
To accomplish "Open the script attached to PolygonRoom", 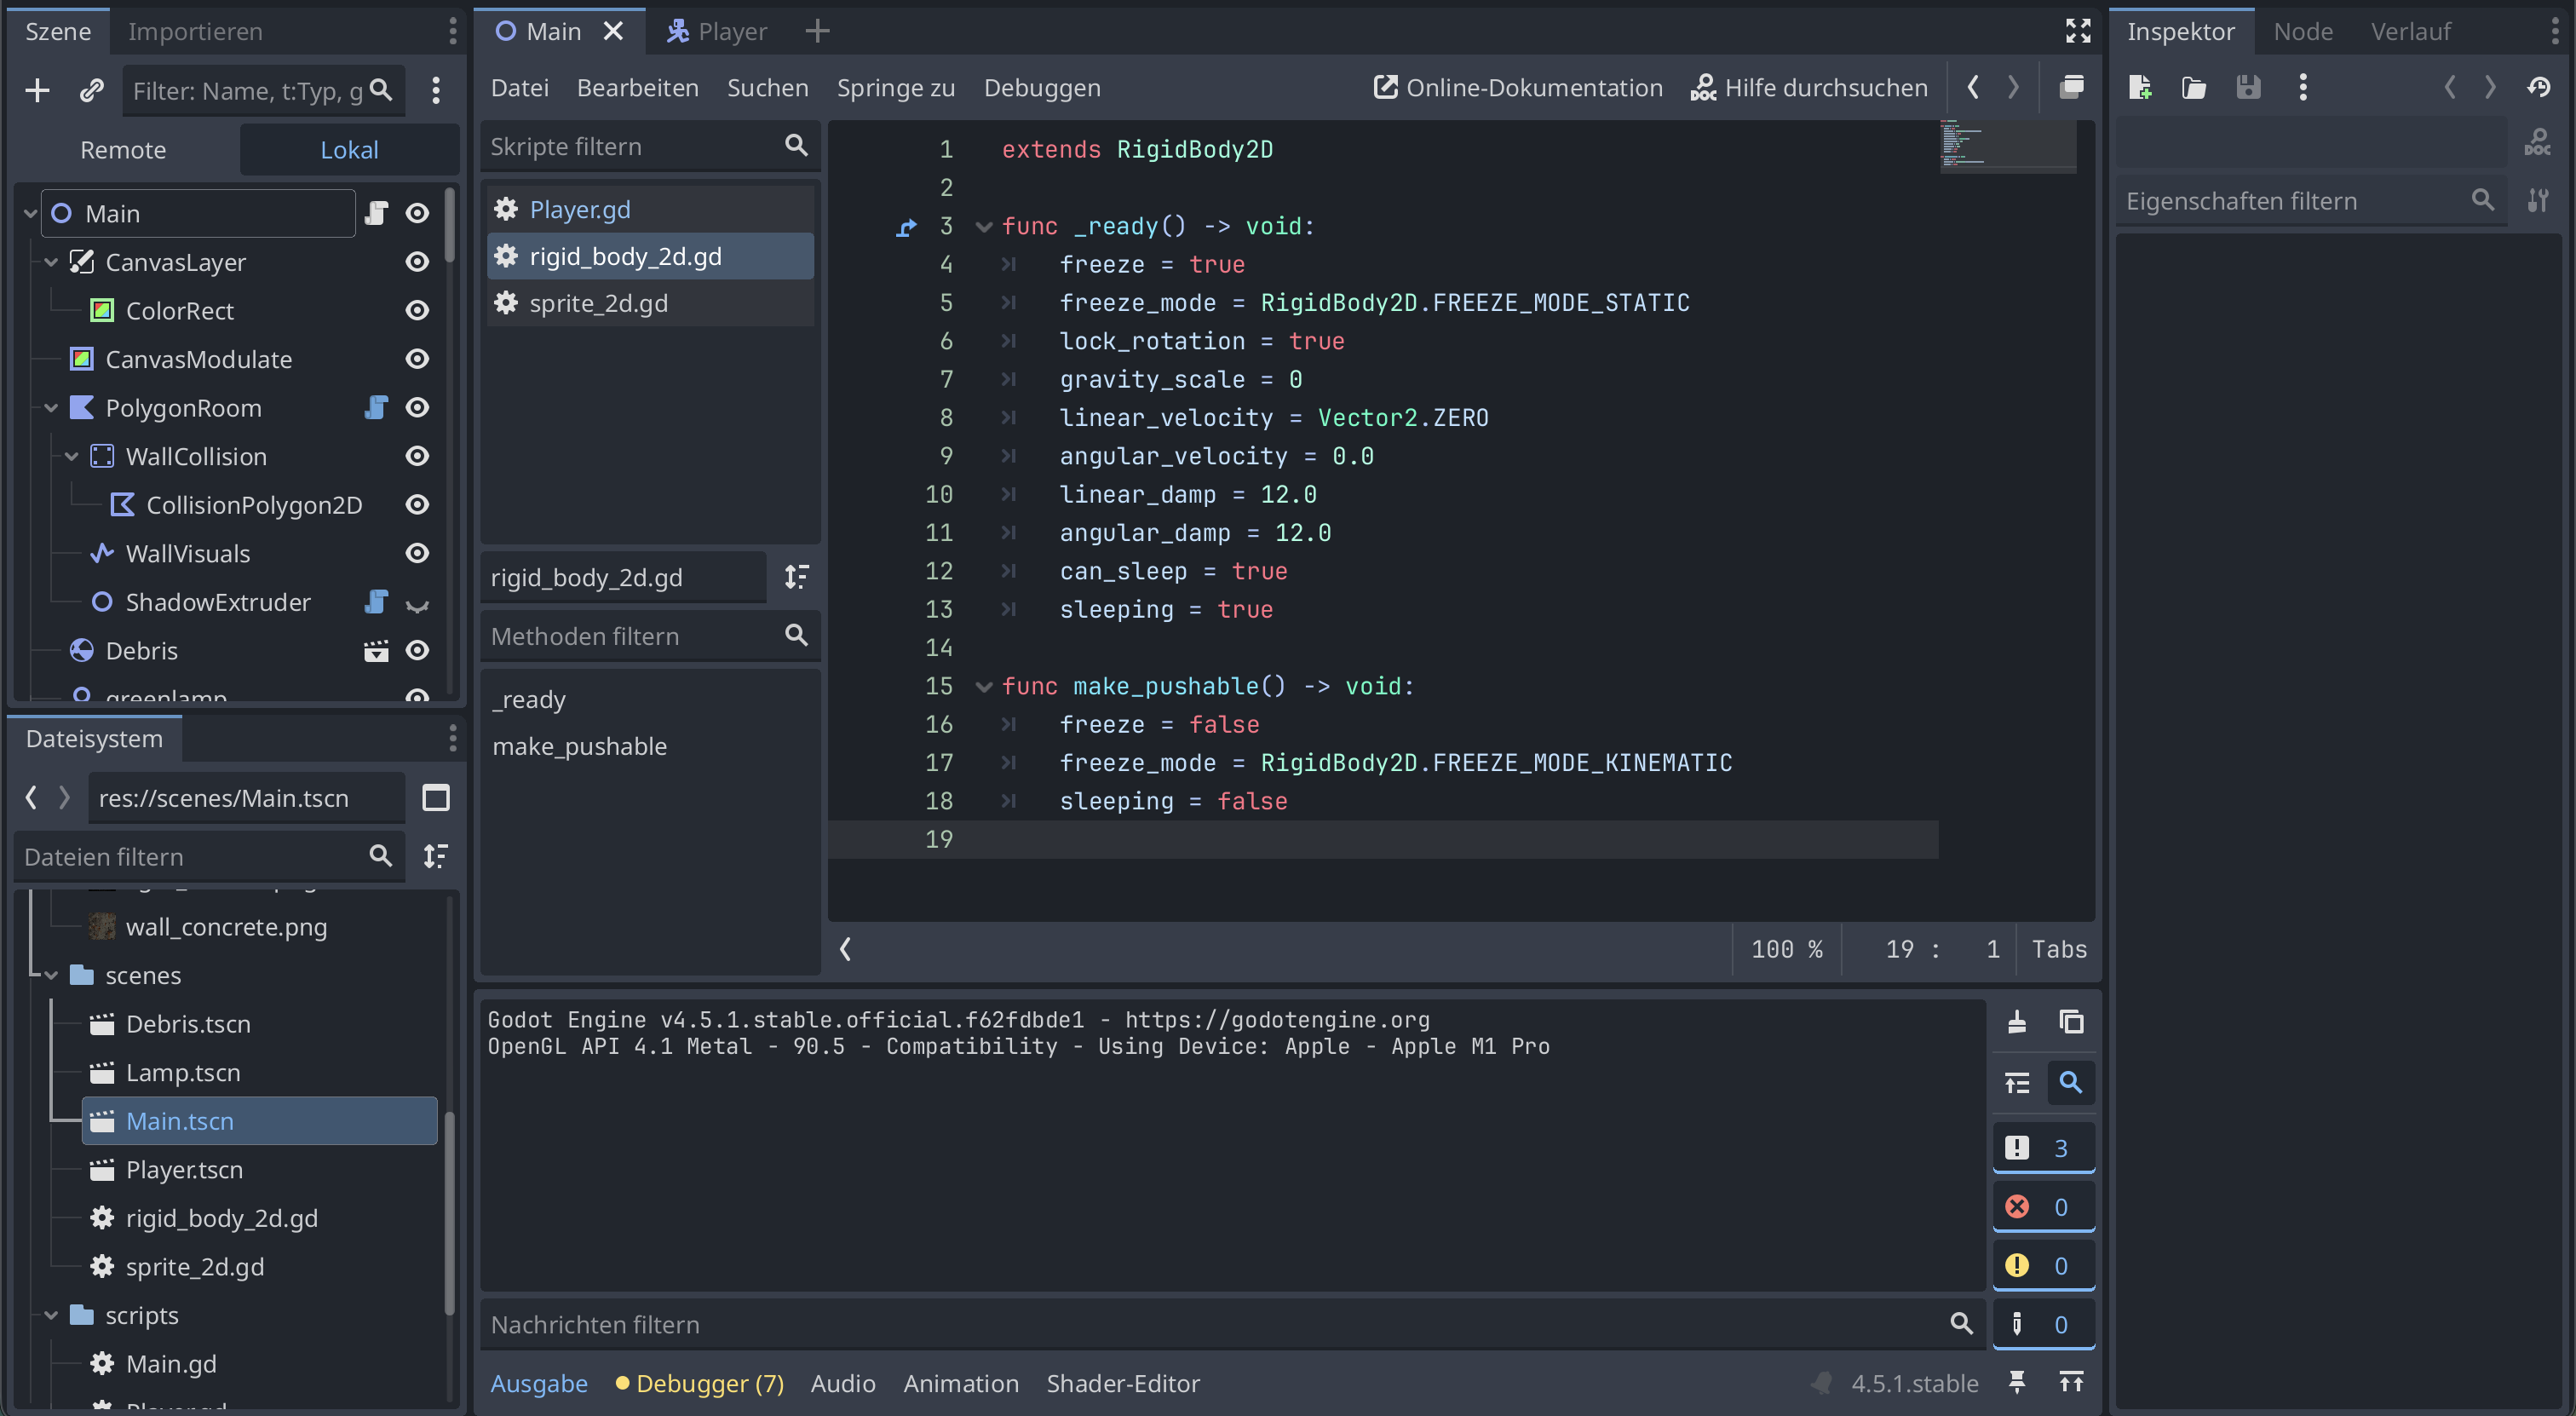I will [376, 408].
